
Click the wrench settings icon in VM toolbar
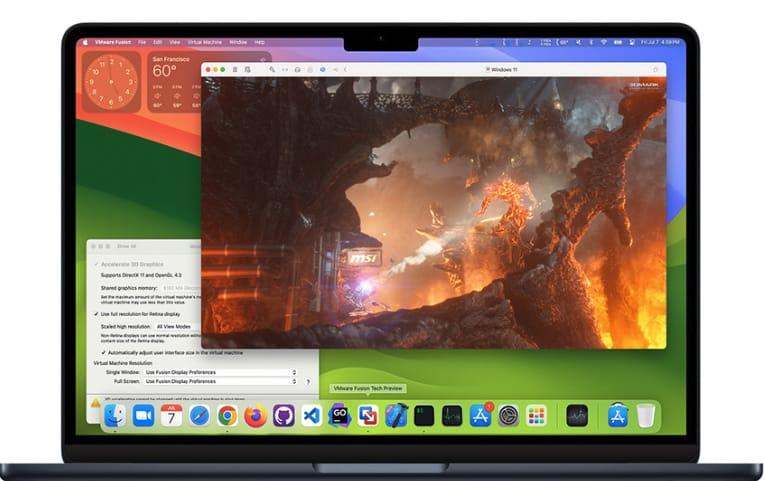click(x=272, y=70)
